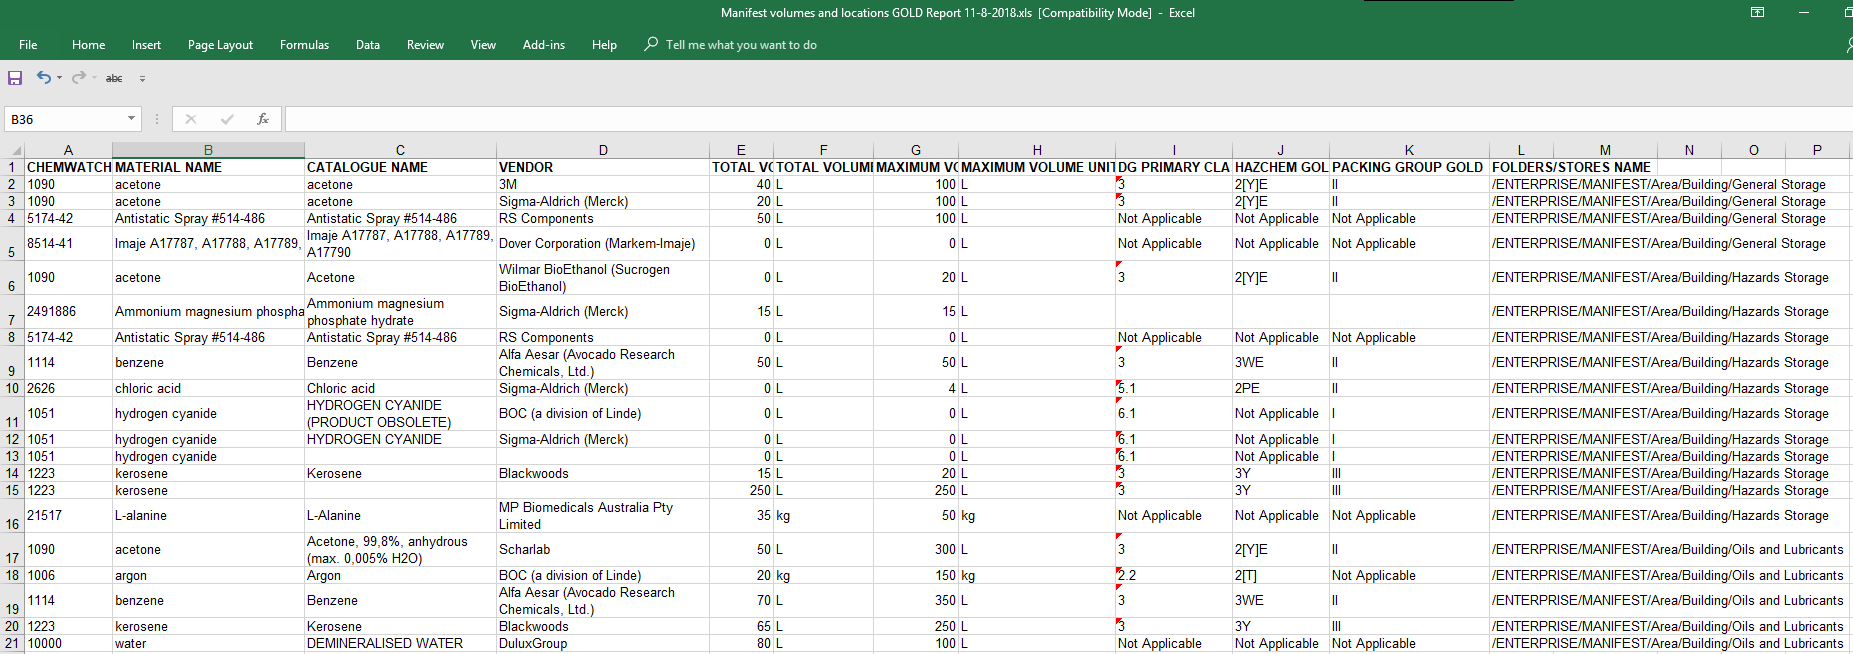This screenshot has width=1853, height=654.
Task: Open the Undo history dropdown arrow
Action: point(59,78)
